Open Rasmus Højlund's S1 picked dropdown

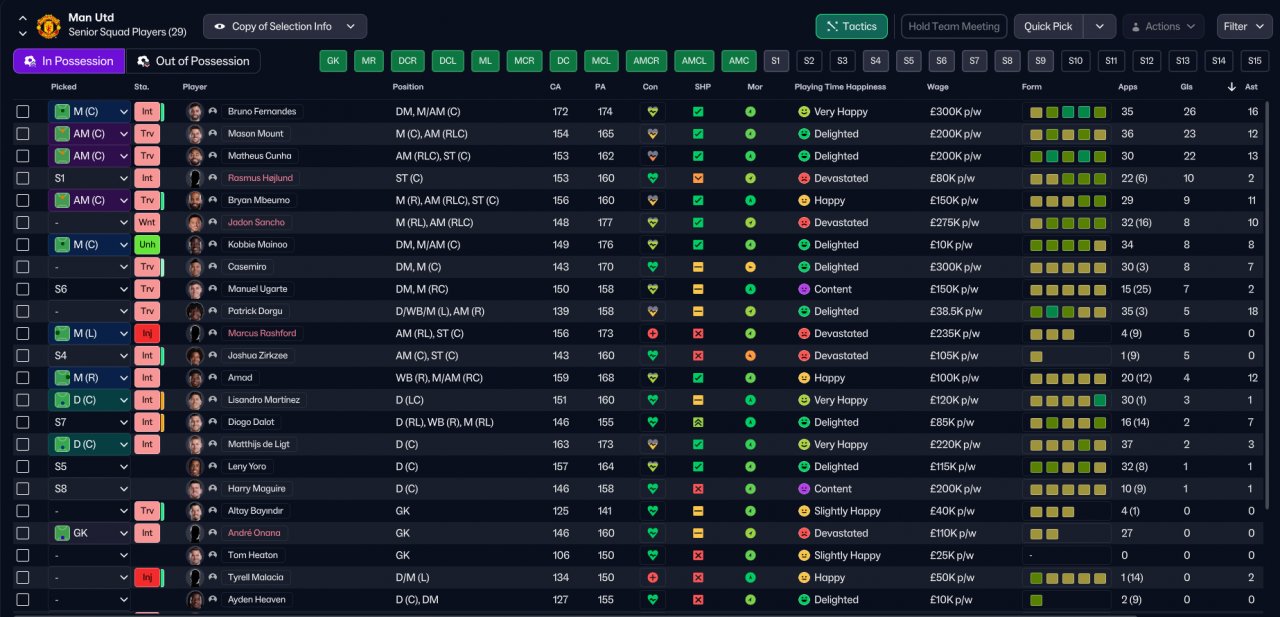pyautogui.click(x=90, y=178)
